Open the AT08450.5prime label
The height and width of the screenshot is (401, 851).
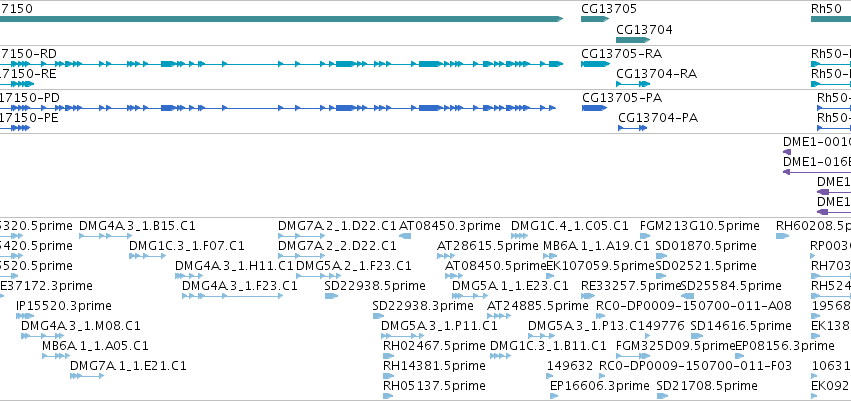(496, 266)
